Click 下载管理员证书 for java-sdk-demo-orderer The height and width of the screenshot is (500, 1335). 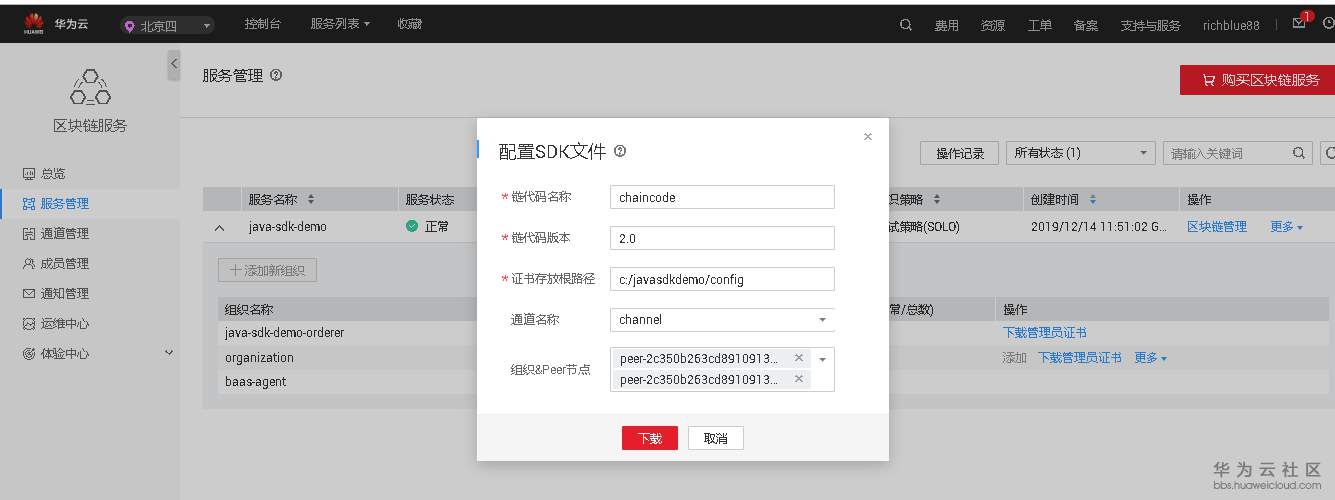[1045, 333]
